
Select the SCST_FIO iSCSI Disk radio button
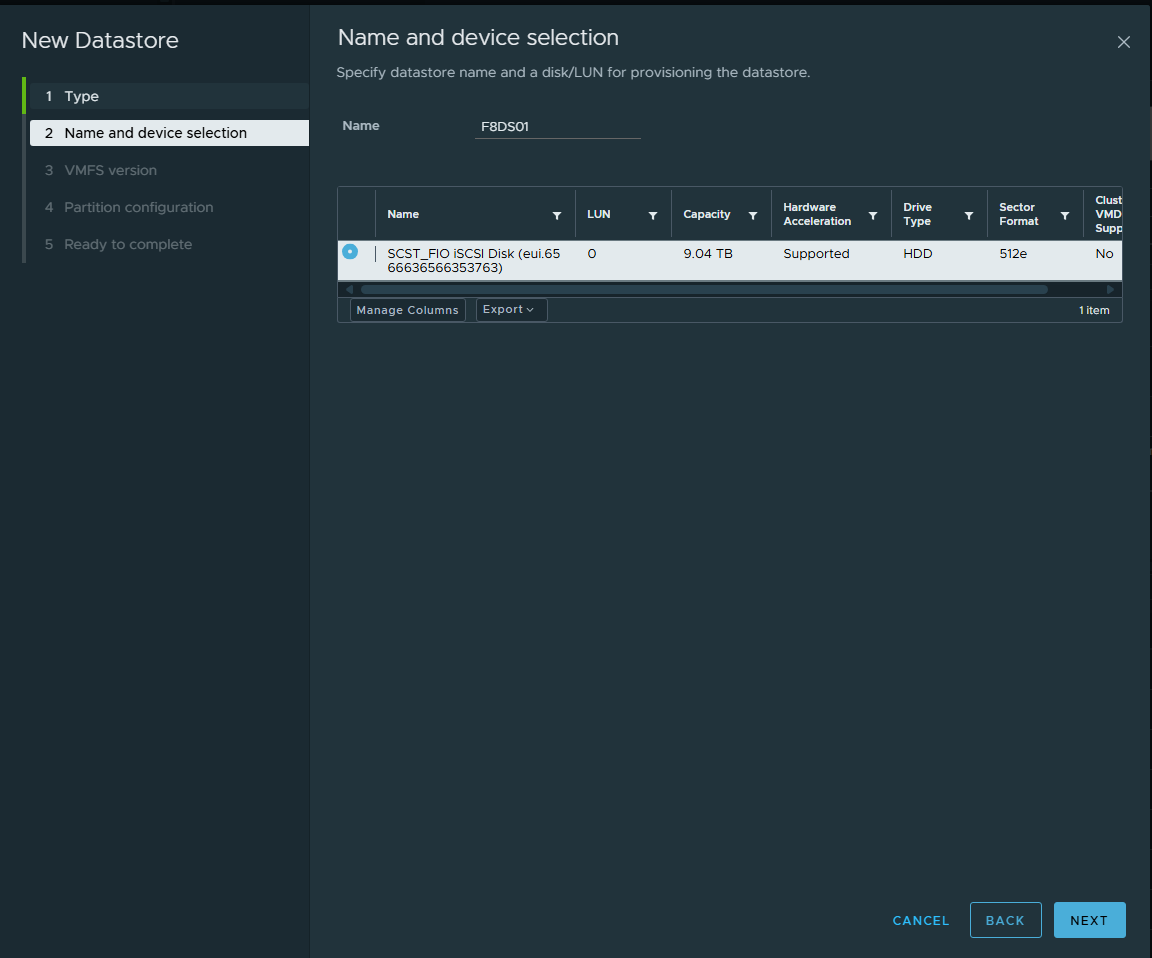(350, 252)
